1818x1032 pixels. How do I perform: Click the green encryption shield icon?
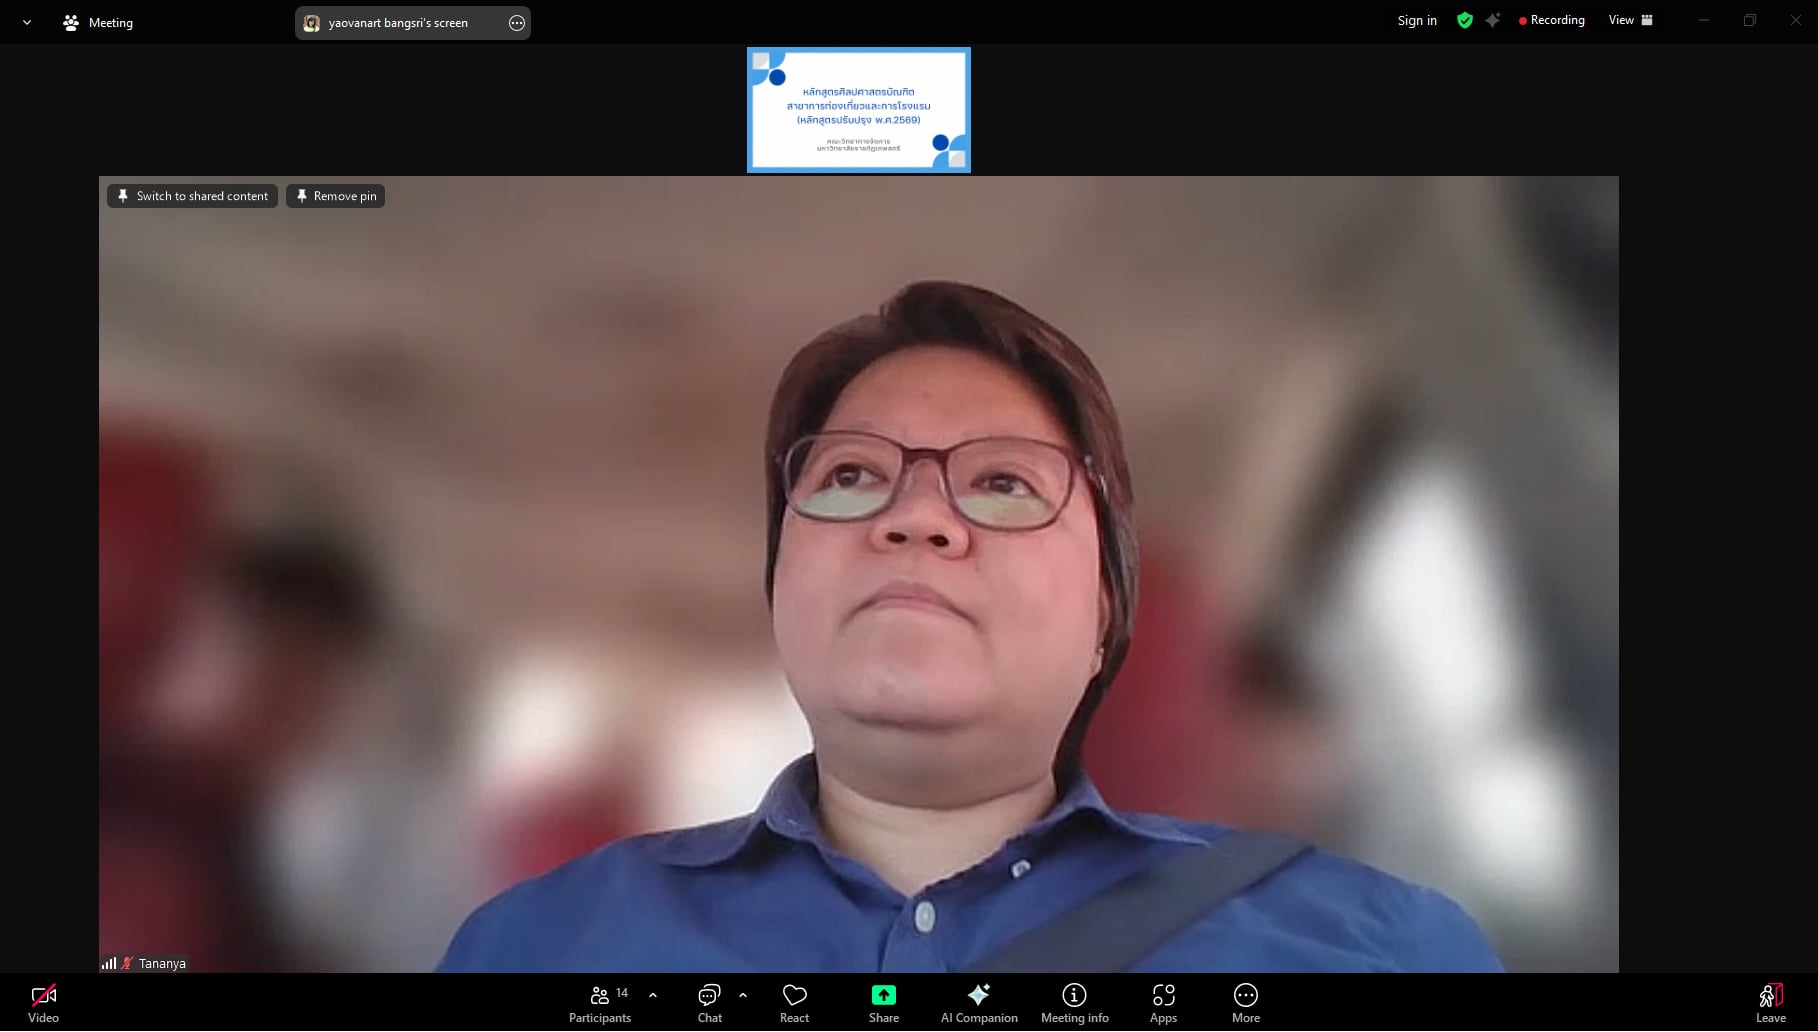click(x=1464, y=20)
